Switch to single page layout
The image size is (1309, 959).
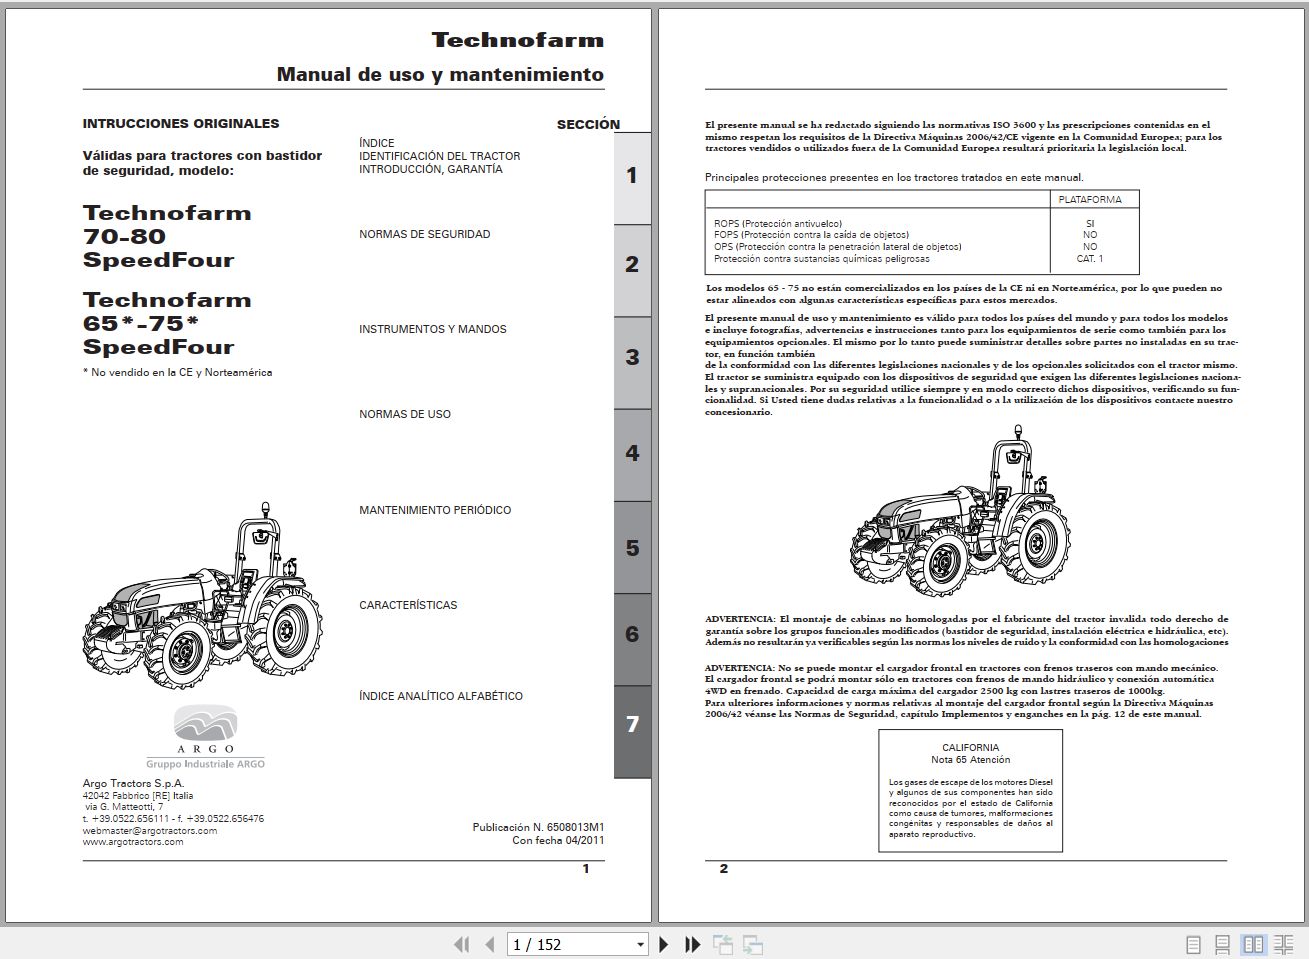click(1193, 944)
